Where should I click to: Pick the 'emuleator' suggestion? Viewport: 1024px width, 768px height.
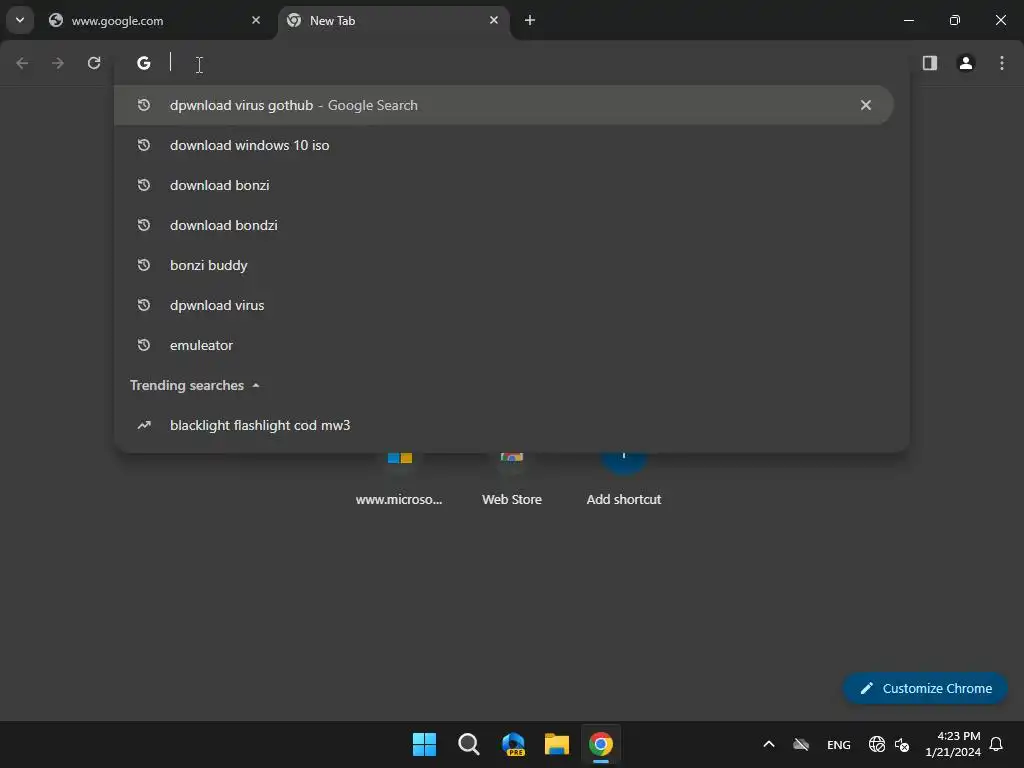coord(504,345)
